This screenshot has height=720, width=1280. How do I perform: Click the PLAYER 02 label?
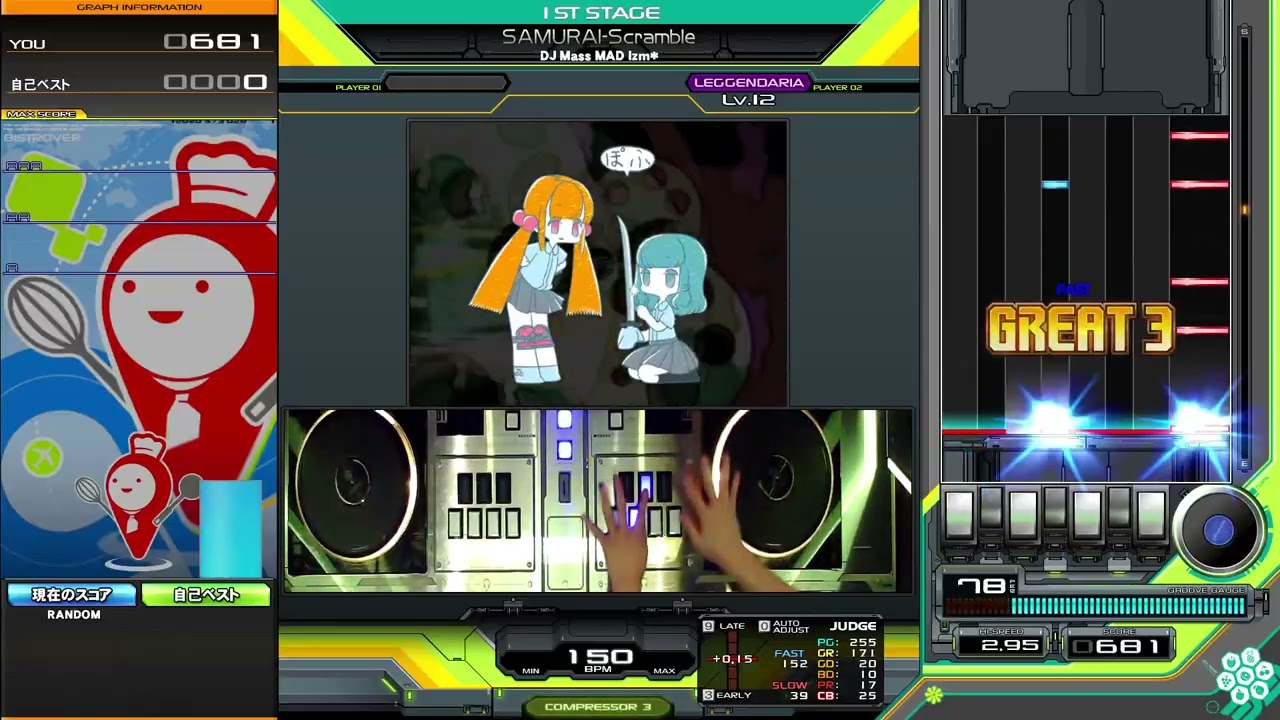(837, 88)
